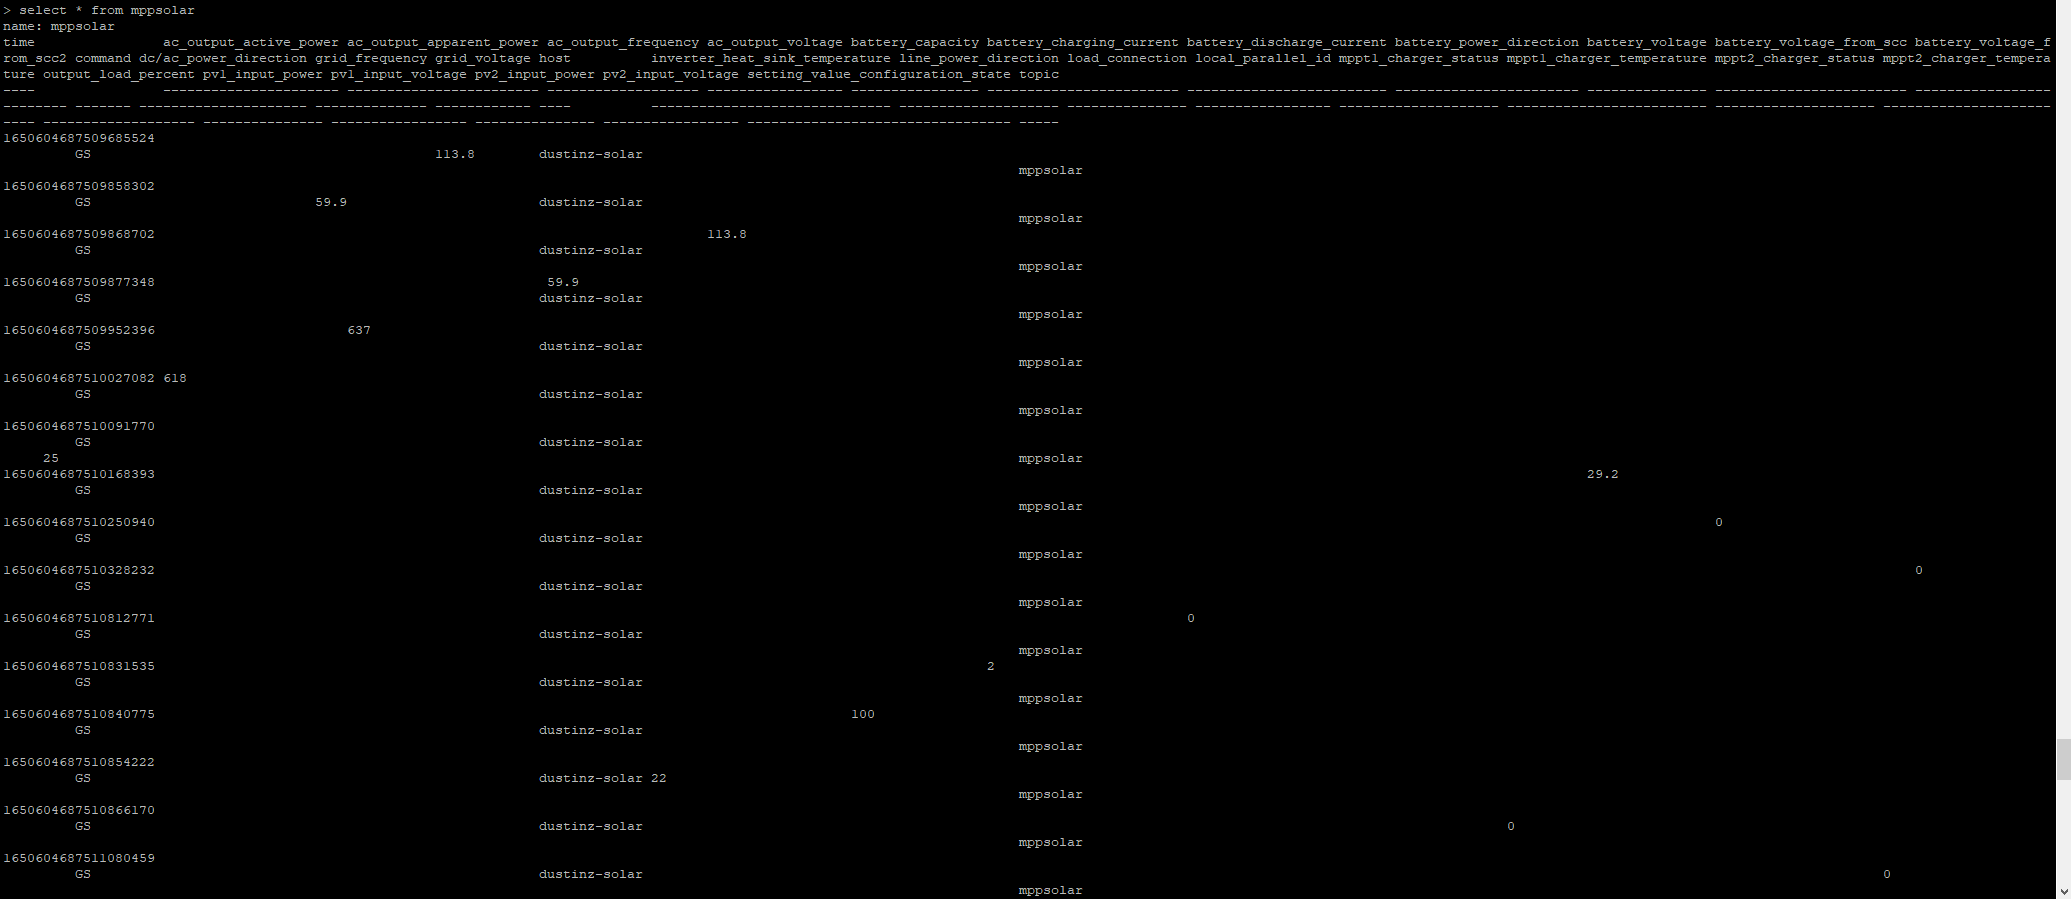Viewport: 2071px width, 899px height.
Task: Click the 'pv2_input_voltage' column header
Action: [671, 74]
